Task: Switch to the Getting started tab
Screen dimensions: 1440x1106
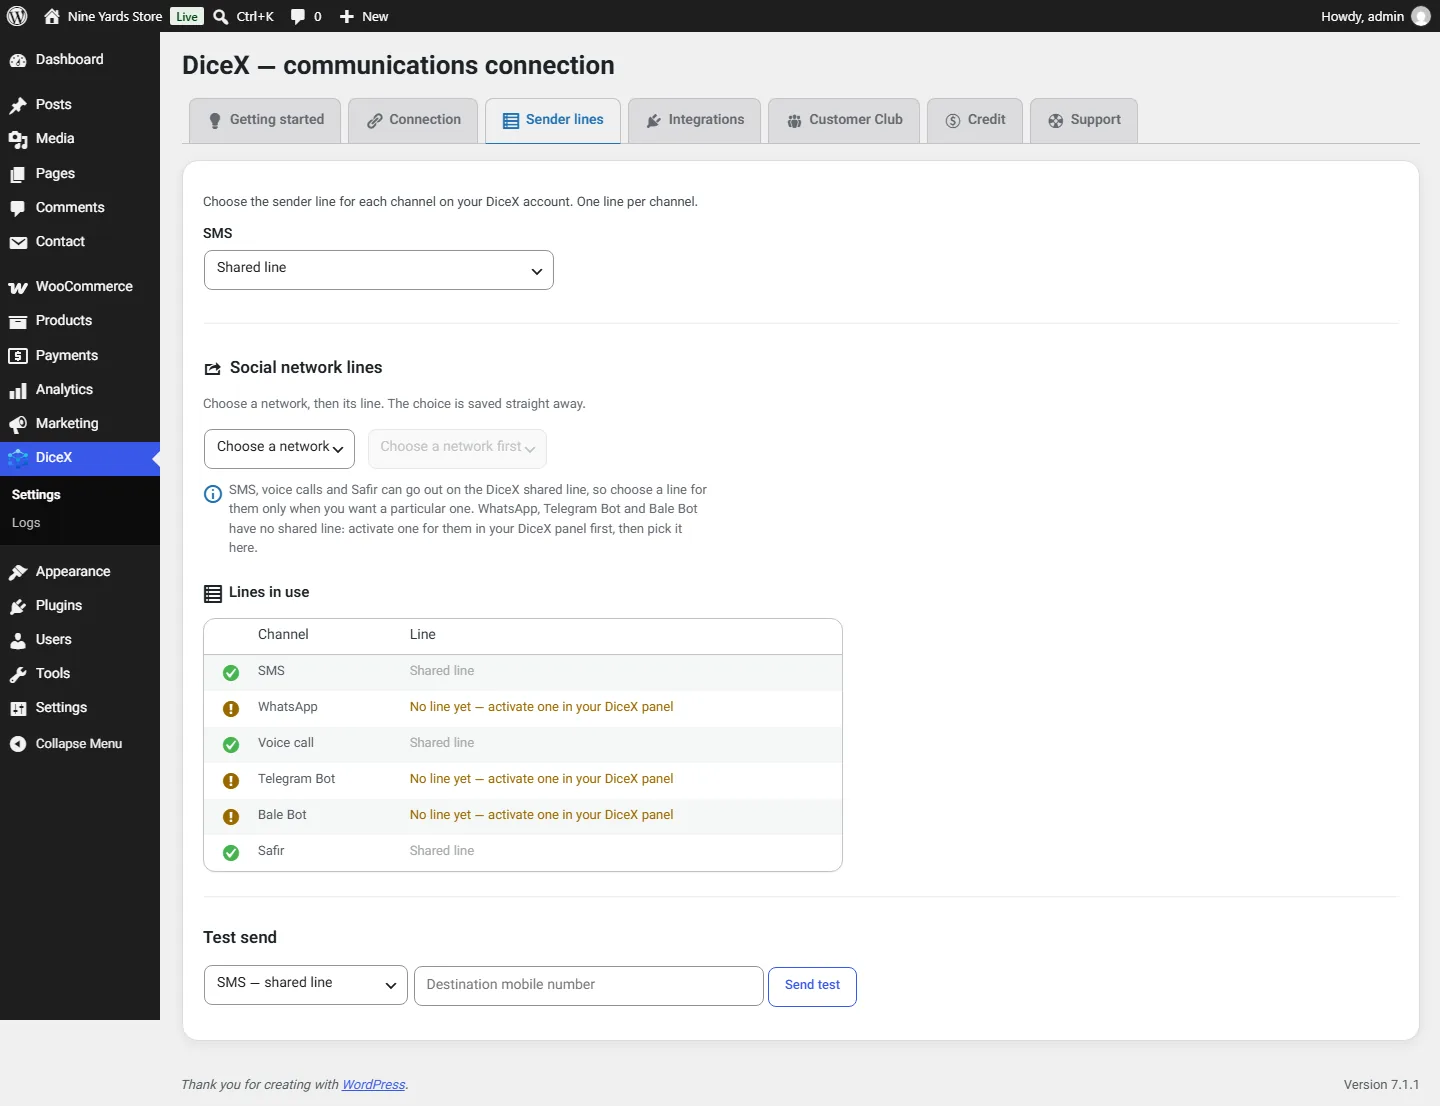Action: (265, 120)
